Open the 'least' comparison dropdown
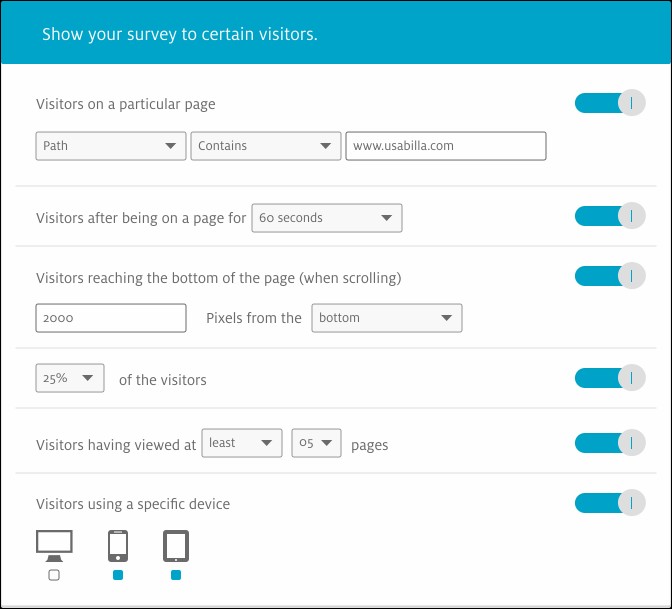The image size is (672, 609). click(x=242, y=444)
